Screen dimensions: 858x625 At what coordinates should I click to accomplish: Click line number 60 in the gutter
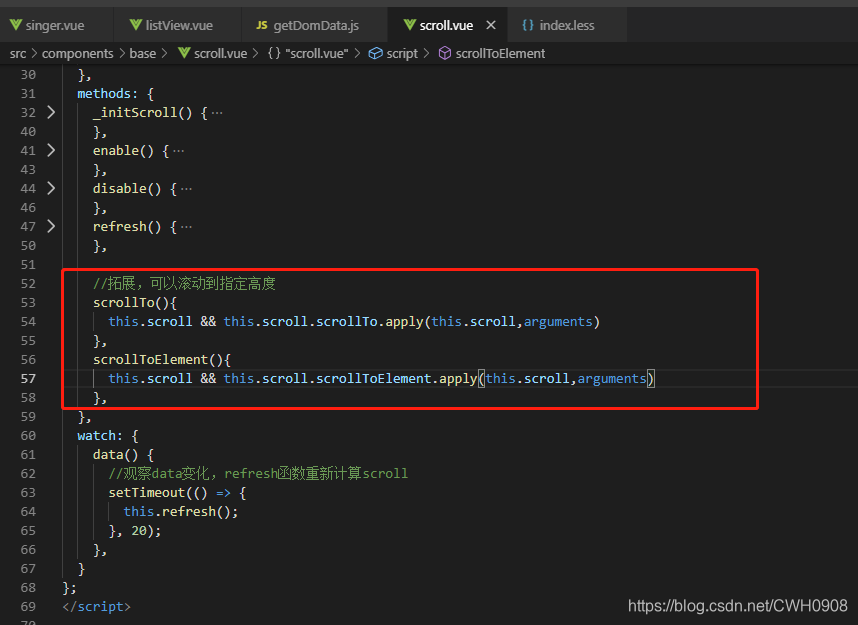click(28, 436)
